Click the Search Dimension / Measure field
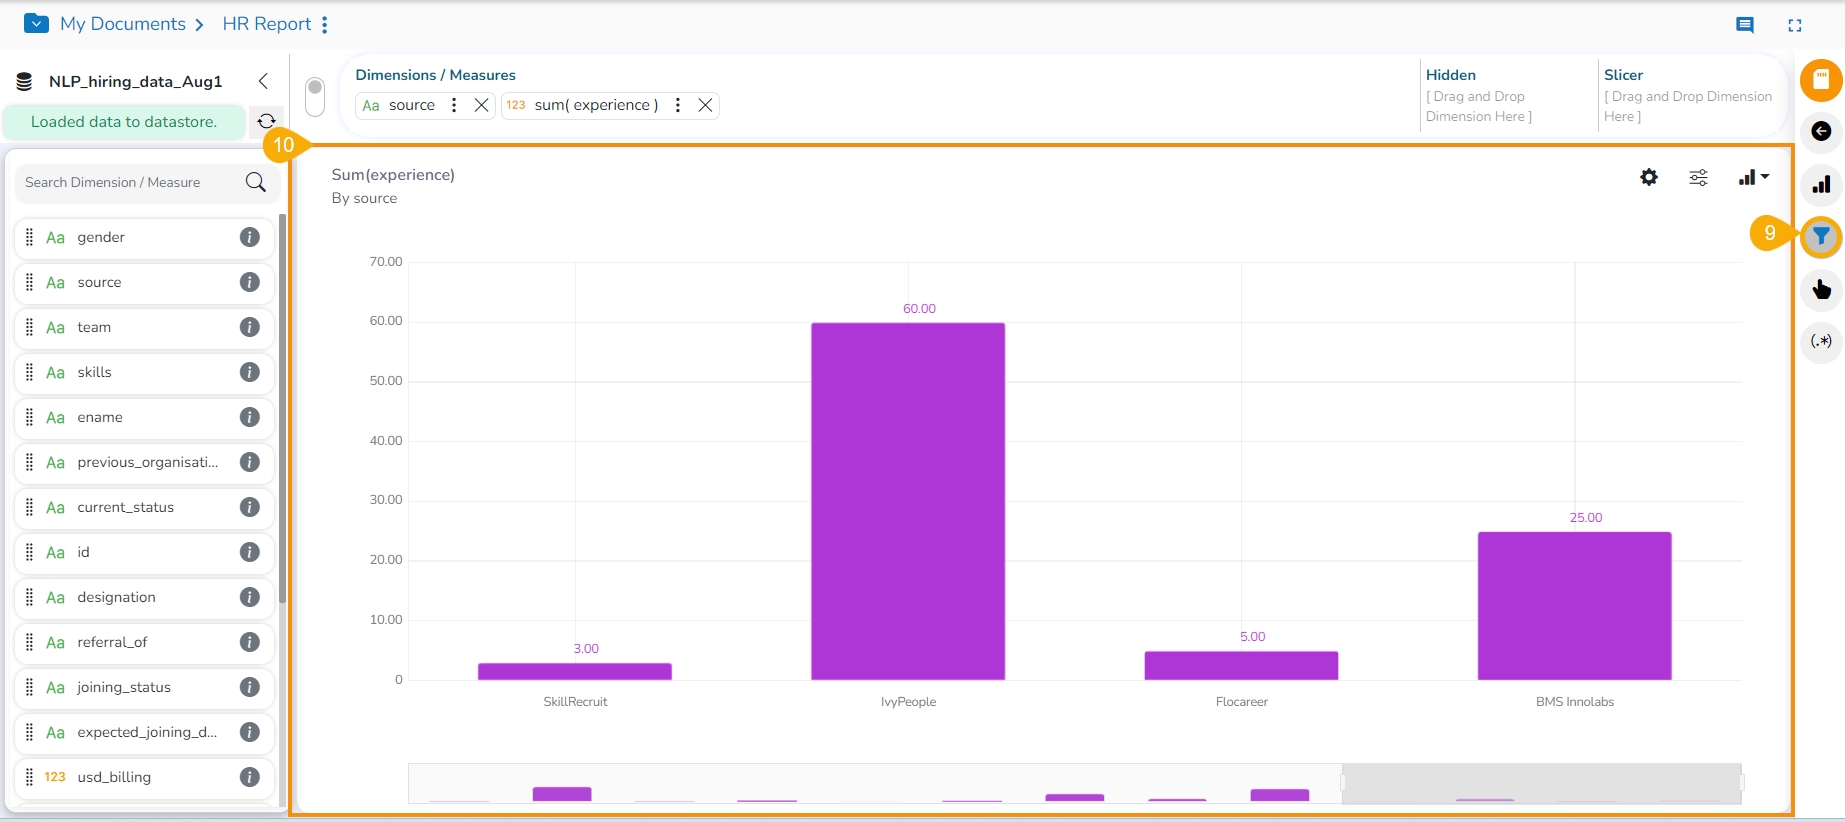This screenshot has width=1845, height=822. [x=130, y=182]
